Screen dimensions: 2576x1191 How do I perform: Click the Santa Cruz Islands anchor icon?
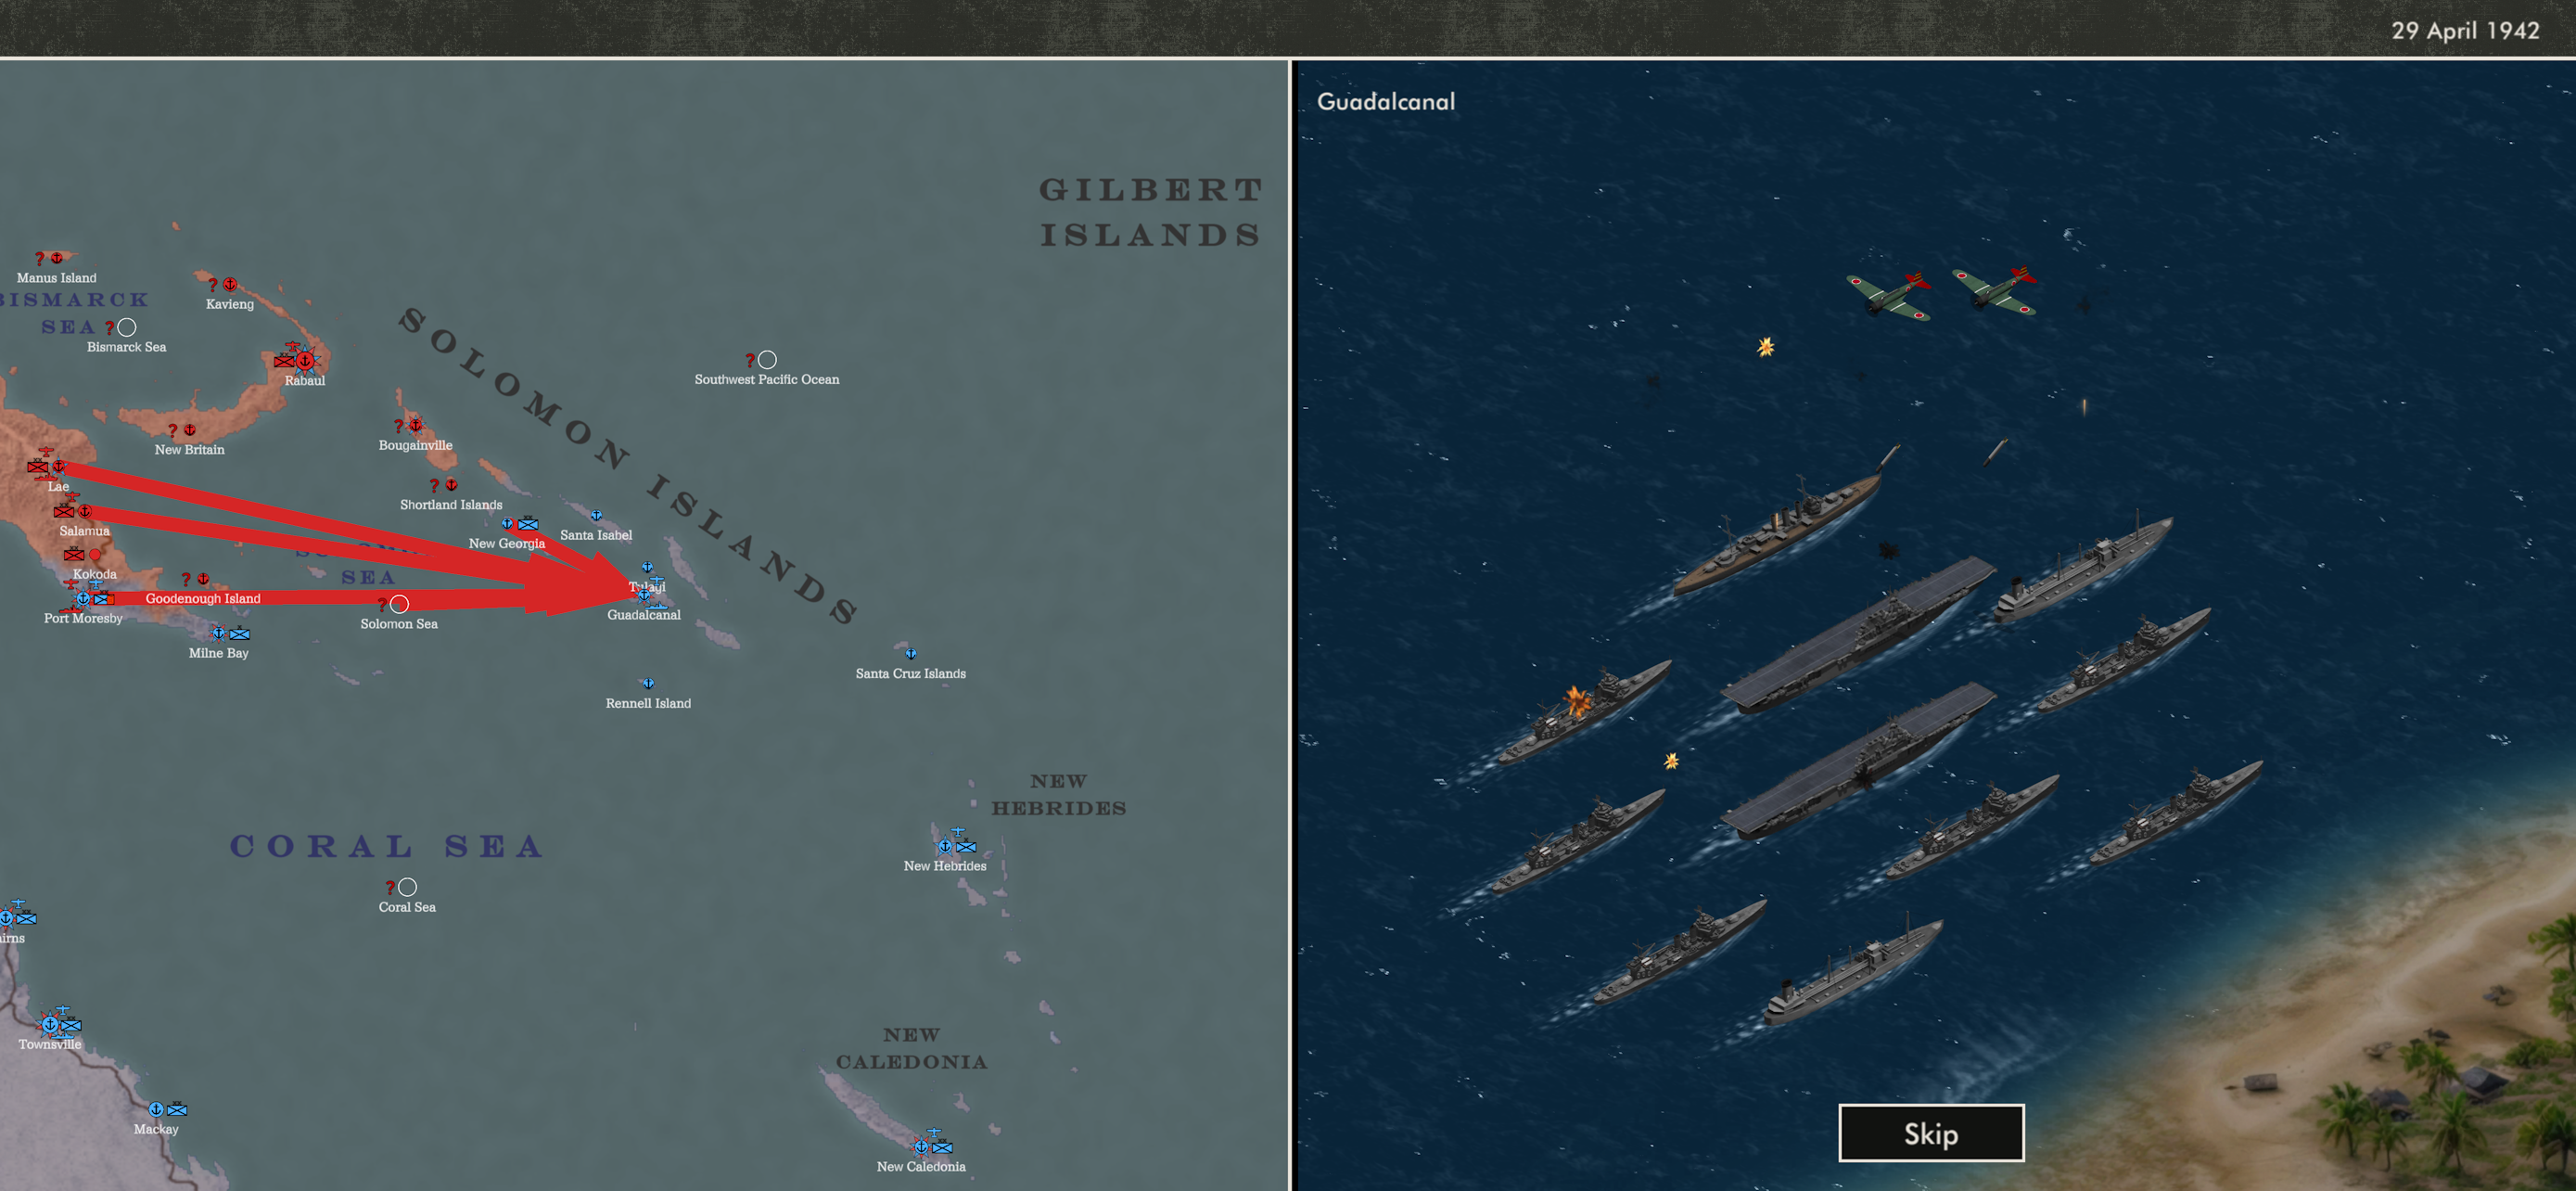911,654
